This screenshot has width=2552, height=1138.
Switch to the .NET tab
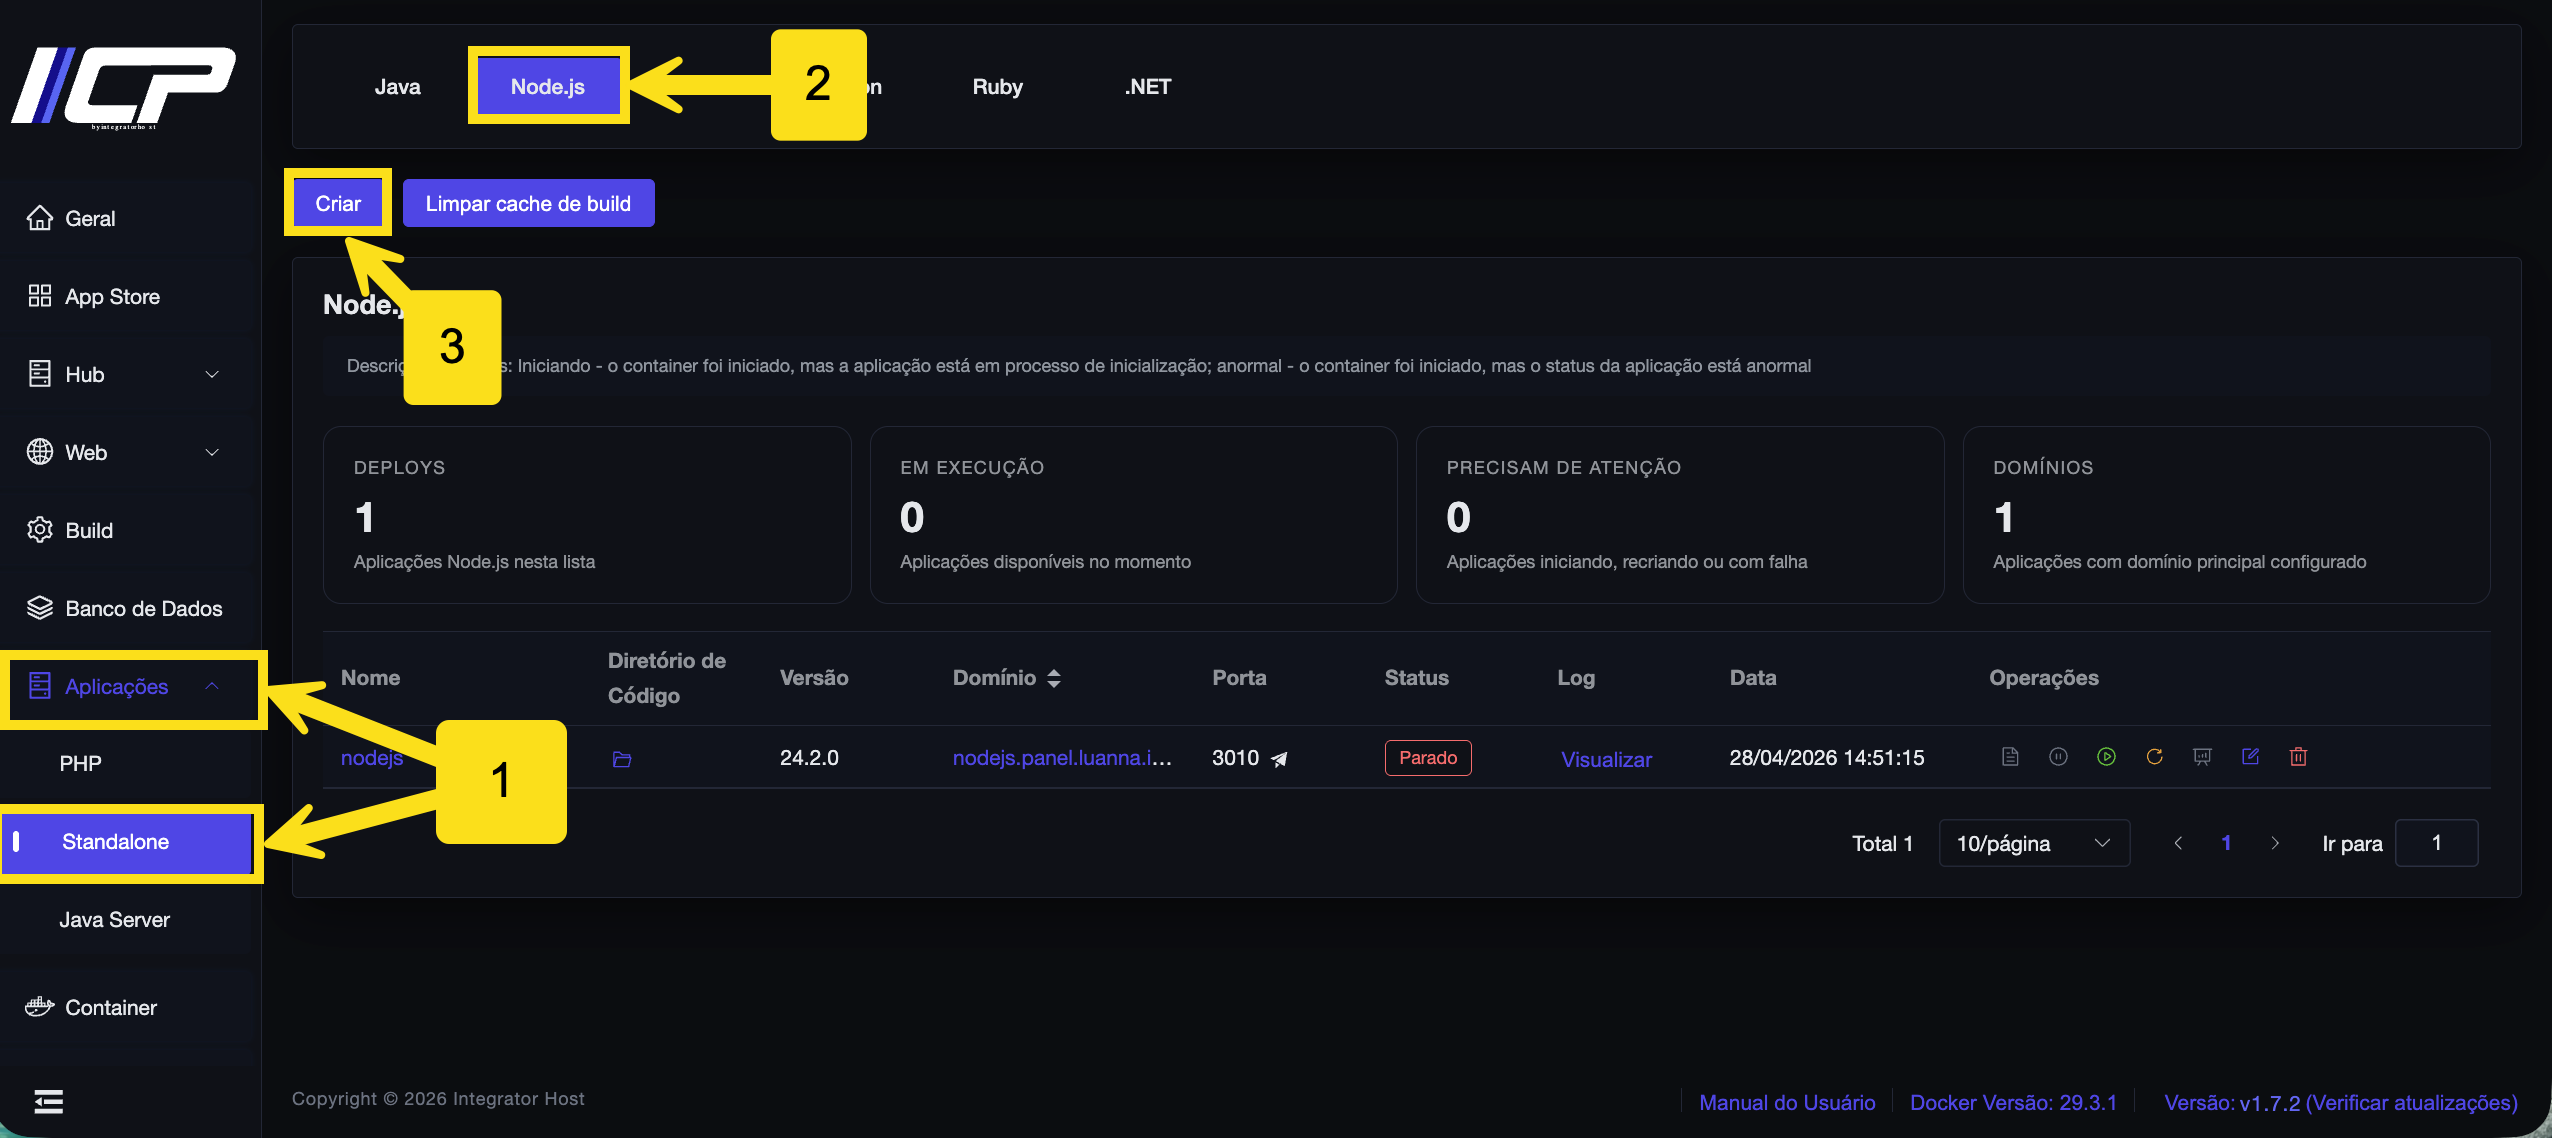click(x=1147, y=87)
